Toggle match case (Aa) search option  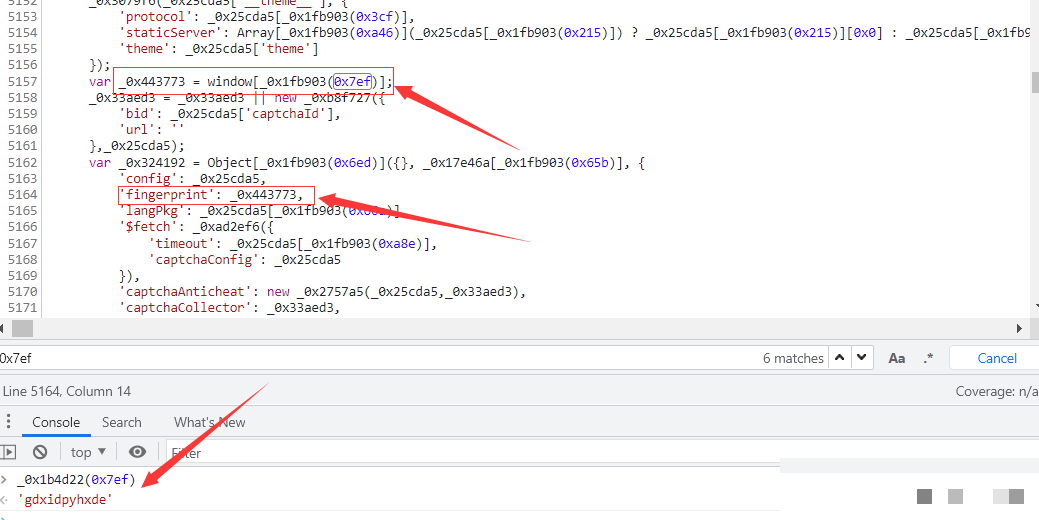tap(897, 358)
